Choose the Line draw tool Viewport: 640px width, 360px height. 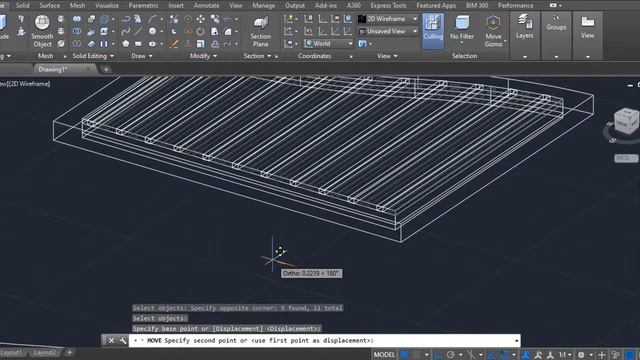coord(139,31)
